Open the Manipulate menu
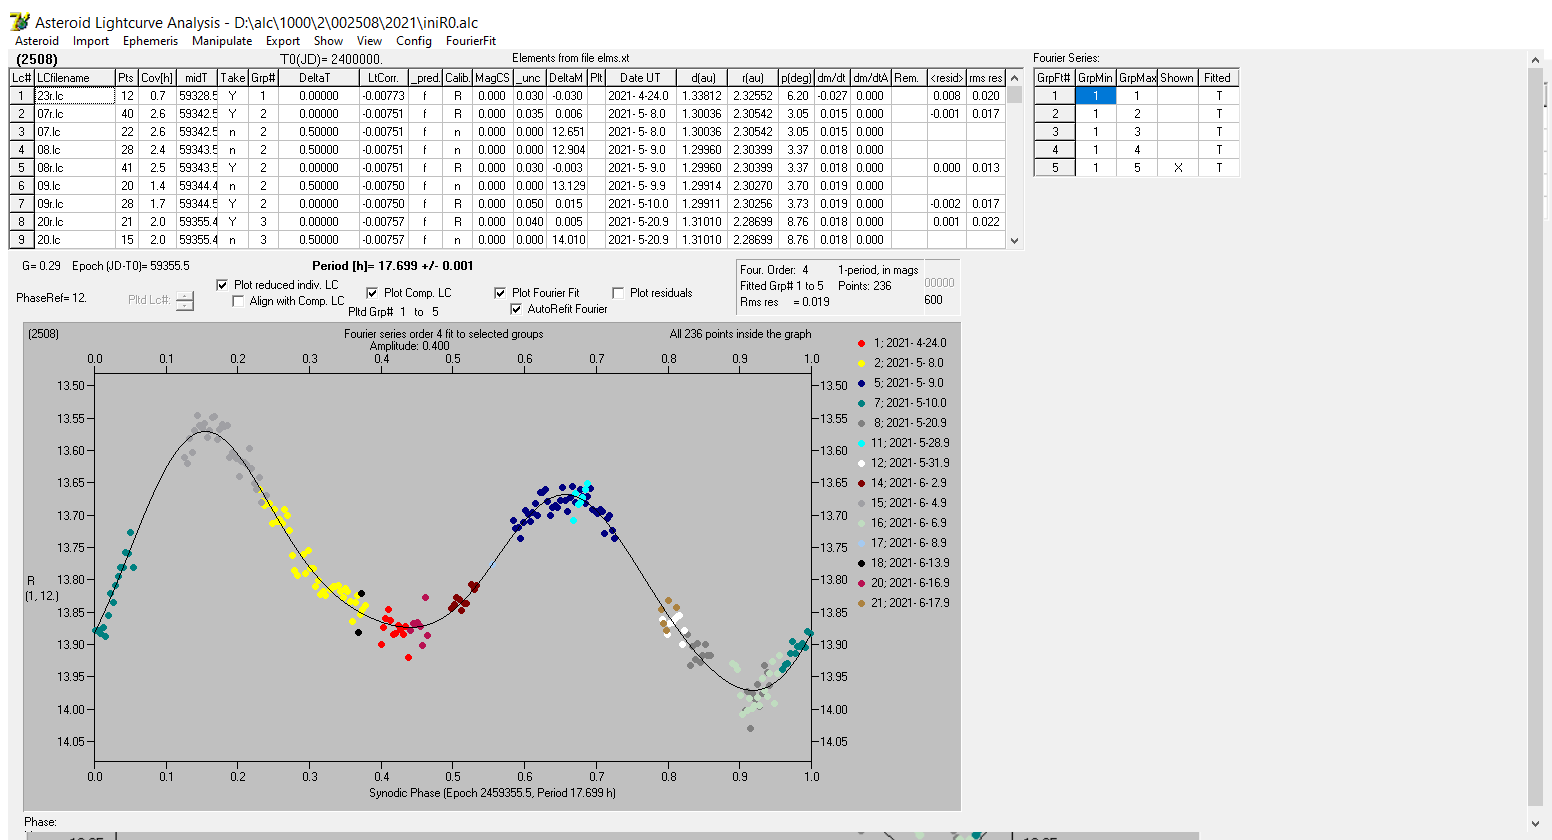Viewport: 1552px width, 840px height. click(222, 41)
